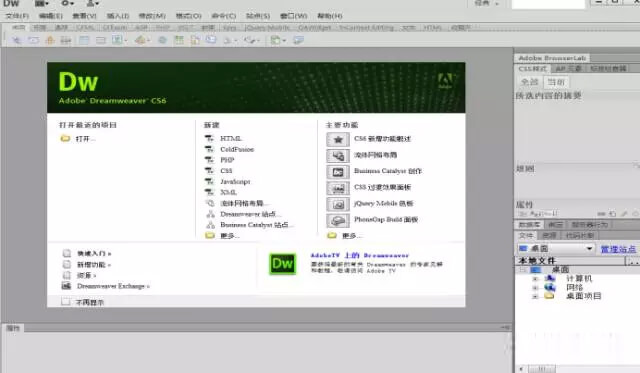Click the 管理站点 link
The width and height of the screenshot is (640, 373).
[x=618, y=249]
